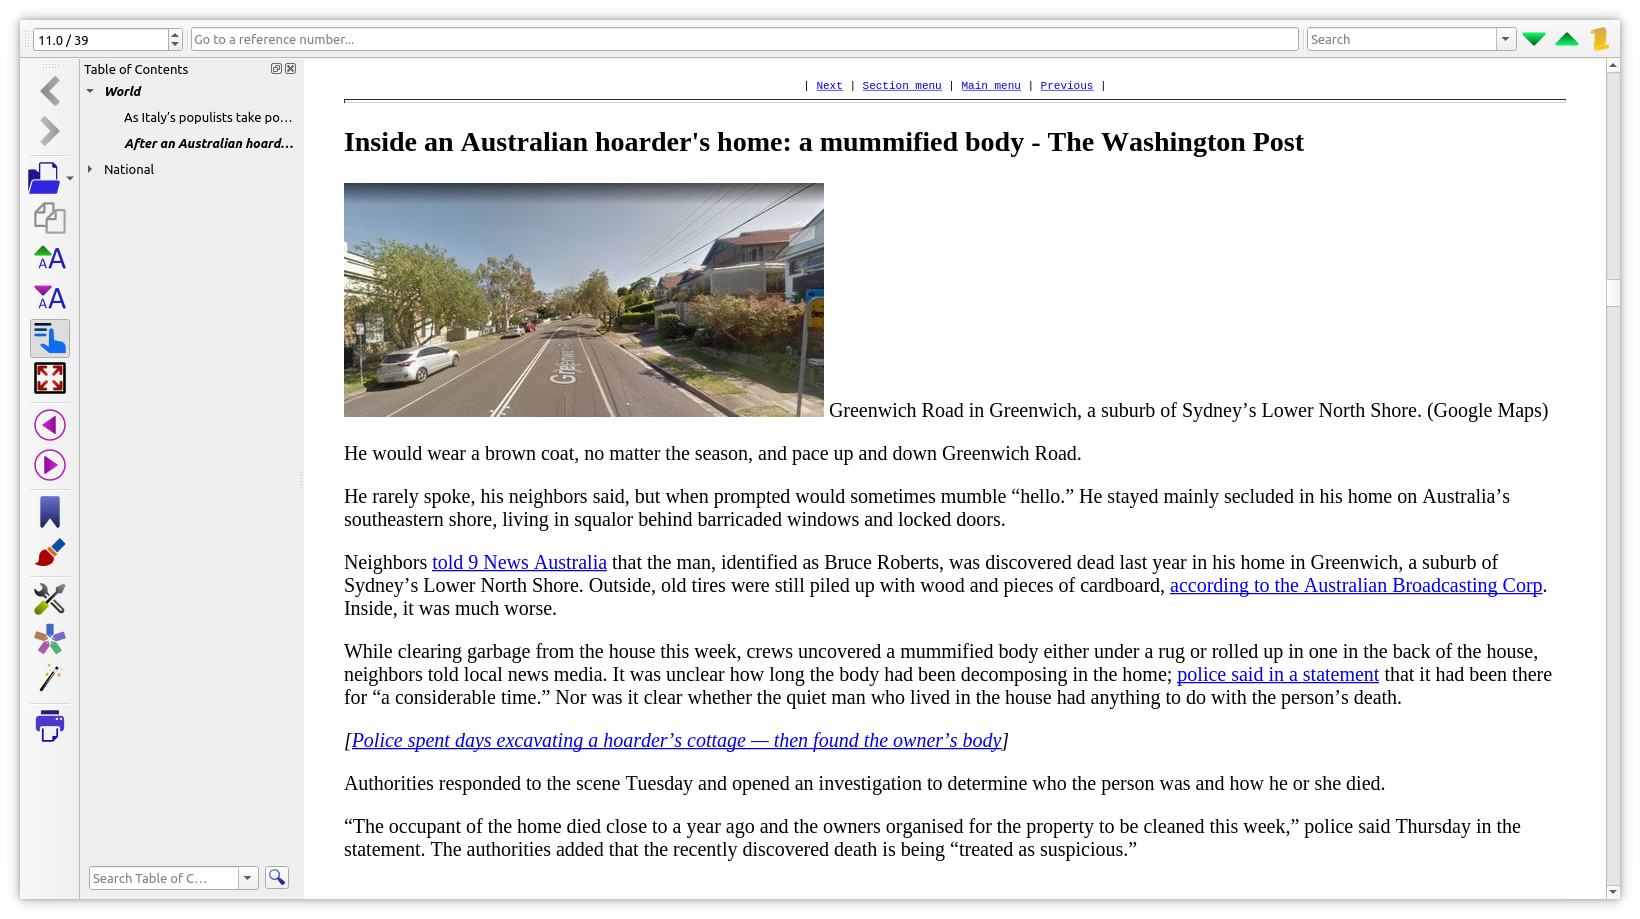This screenshot has width=1640, height=919.
Task: Follow the Next link
Action: point(829,86)
